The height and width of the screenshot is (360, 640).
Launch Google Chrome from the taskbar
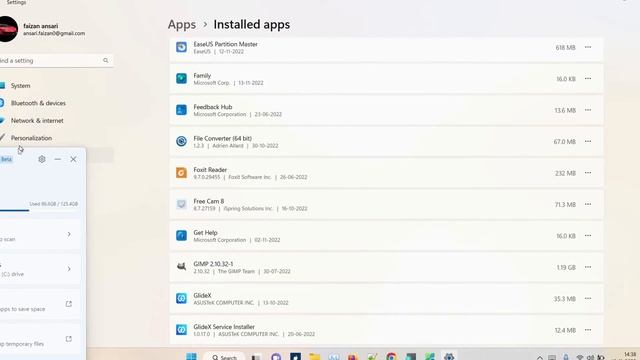coord(391,357)
